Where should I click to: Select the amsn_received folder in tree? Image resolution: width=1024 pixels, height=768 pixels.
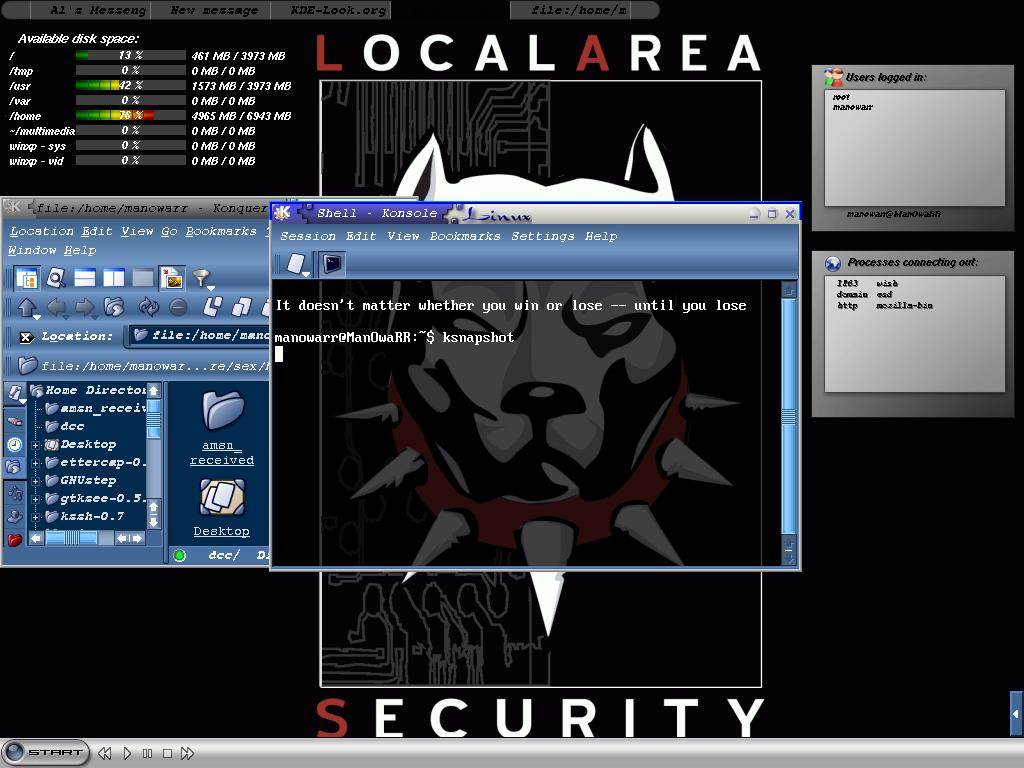point(95,408)
